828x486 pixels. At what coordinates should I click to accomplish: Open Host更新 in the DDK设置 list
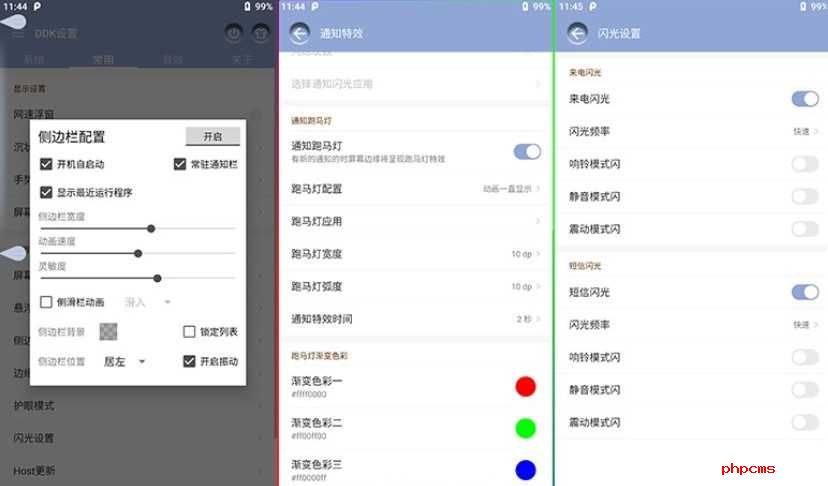[x=137, y=470]
